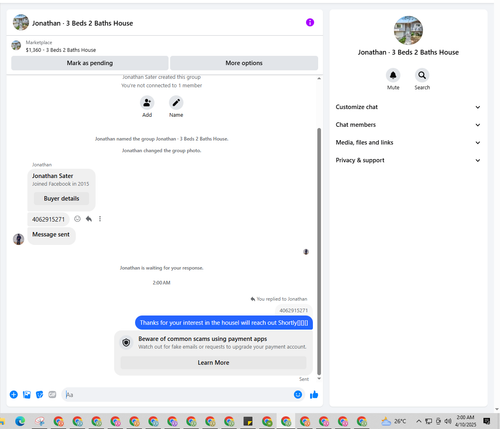This screenshot has width=500, height=429.
Task: Expand Privacy & support section
Action: [408, 160]
